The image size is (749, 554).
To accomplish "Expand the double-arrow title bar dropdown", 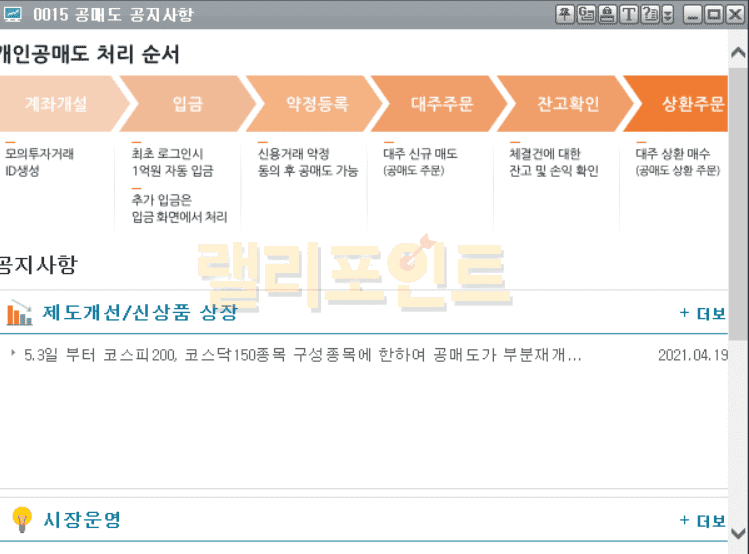I will click(667, 14).
